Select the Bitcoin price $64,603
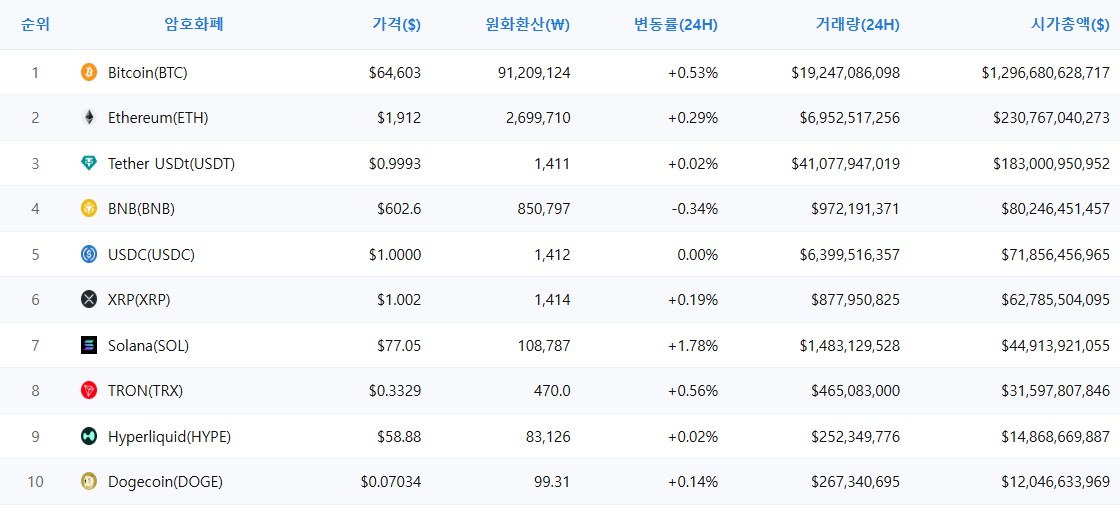 pos(395,72)
